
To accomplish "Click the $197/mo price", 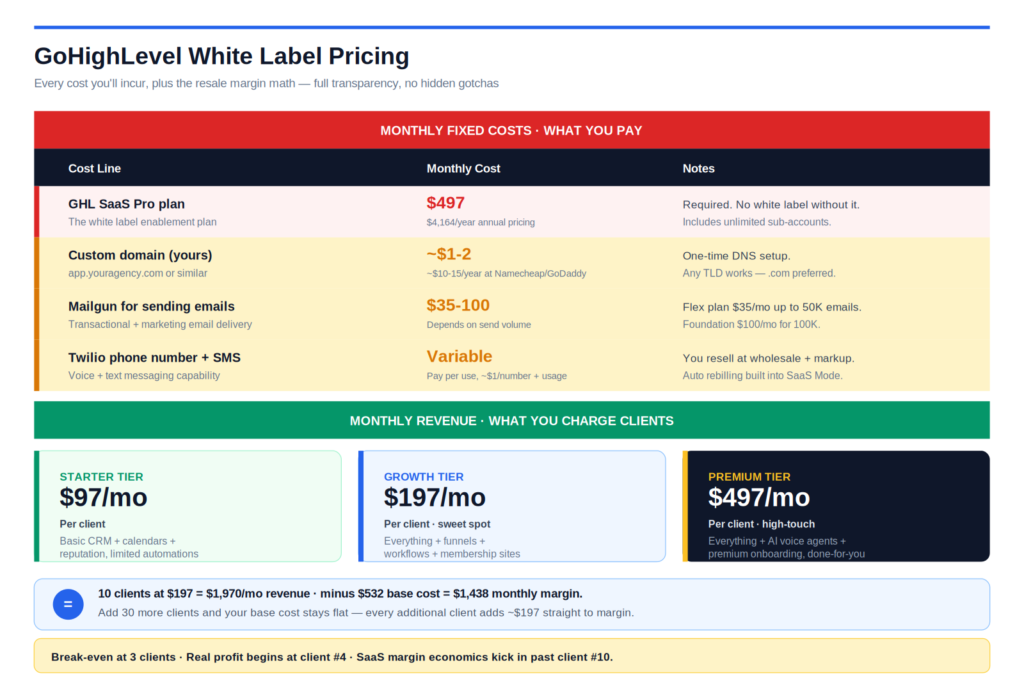I will 434,498.
